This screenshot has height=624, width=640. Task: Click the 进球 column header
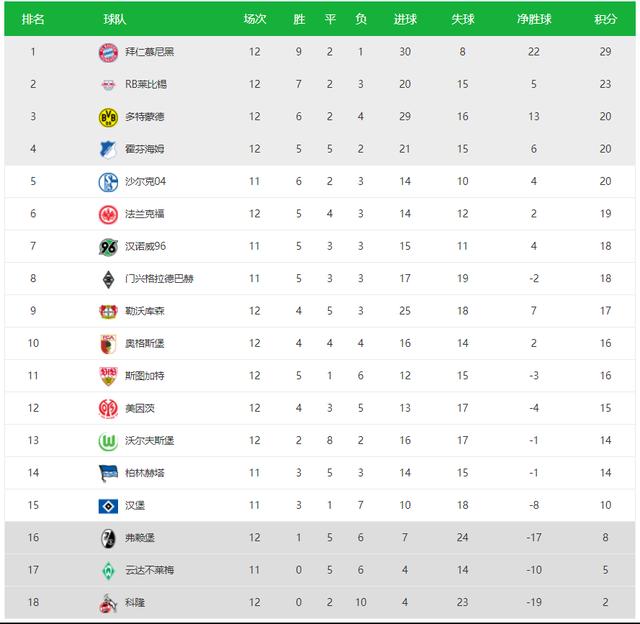coord(405,20)
